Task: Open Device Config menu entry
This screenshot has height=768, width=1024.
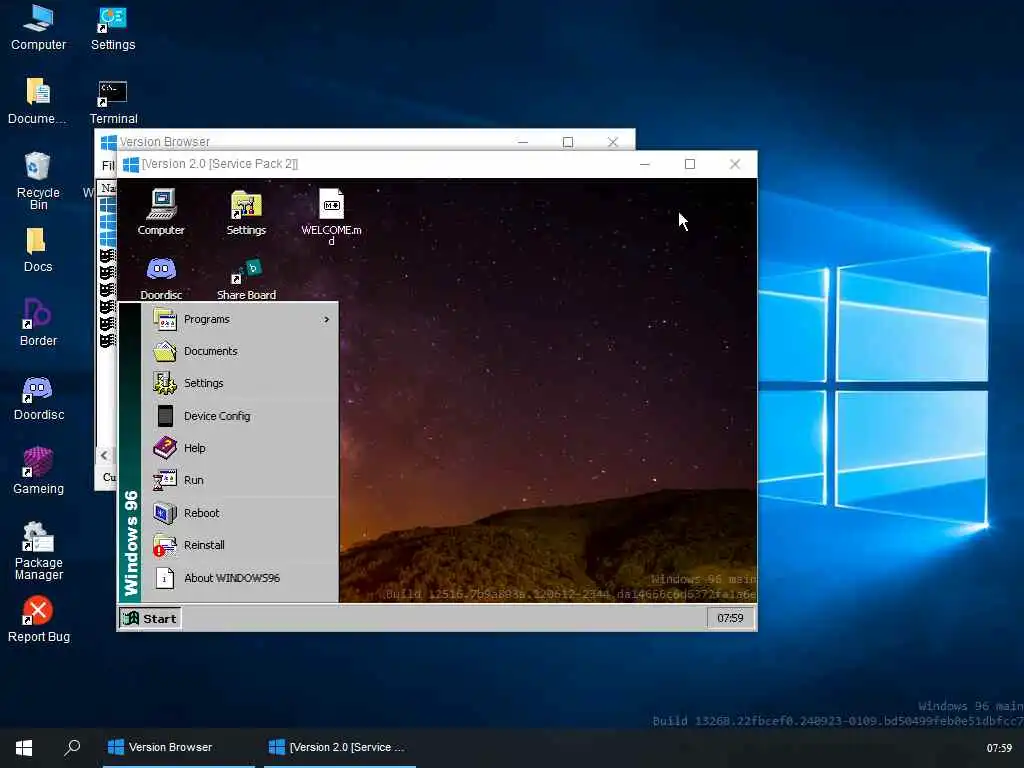Action: click(x=240, y=416)
